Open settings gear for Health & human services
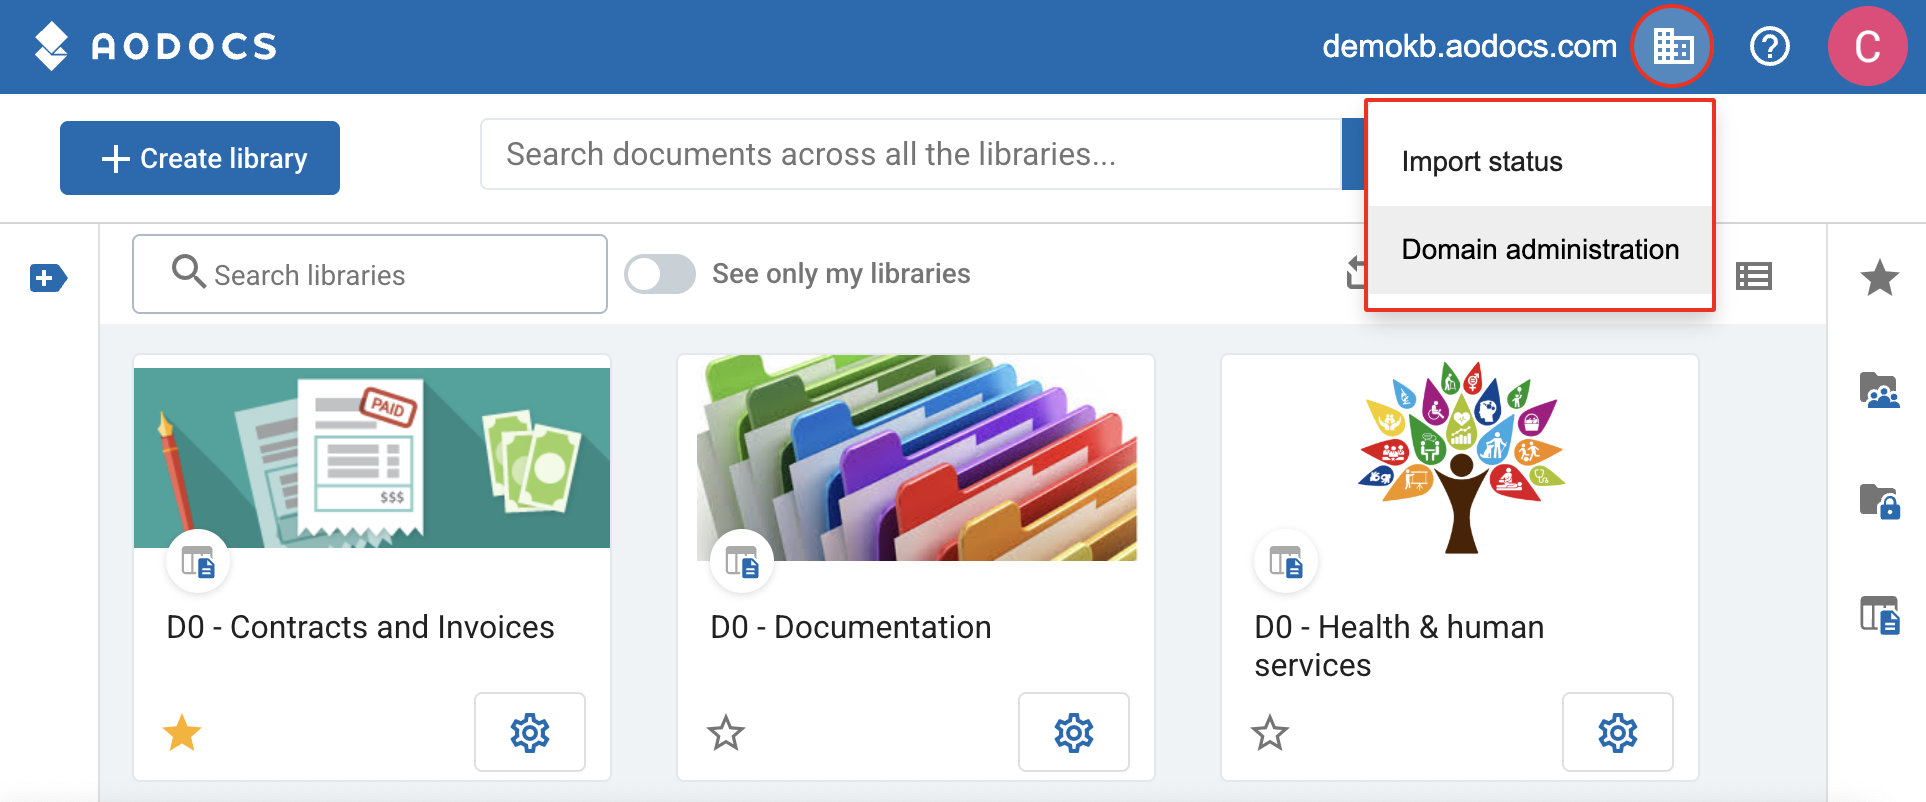1926x802 pixels. pyautogui.click(x=1618, y=732)
